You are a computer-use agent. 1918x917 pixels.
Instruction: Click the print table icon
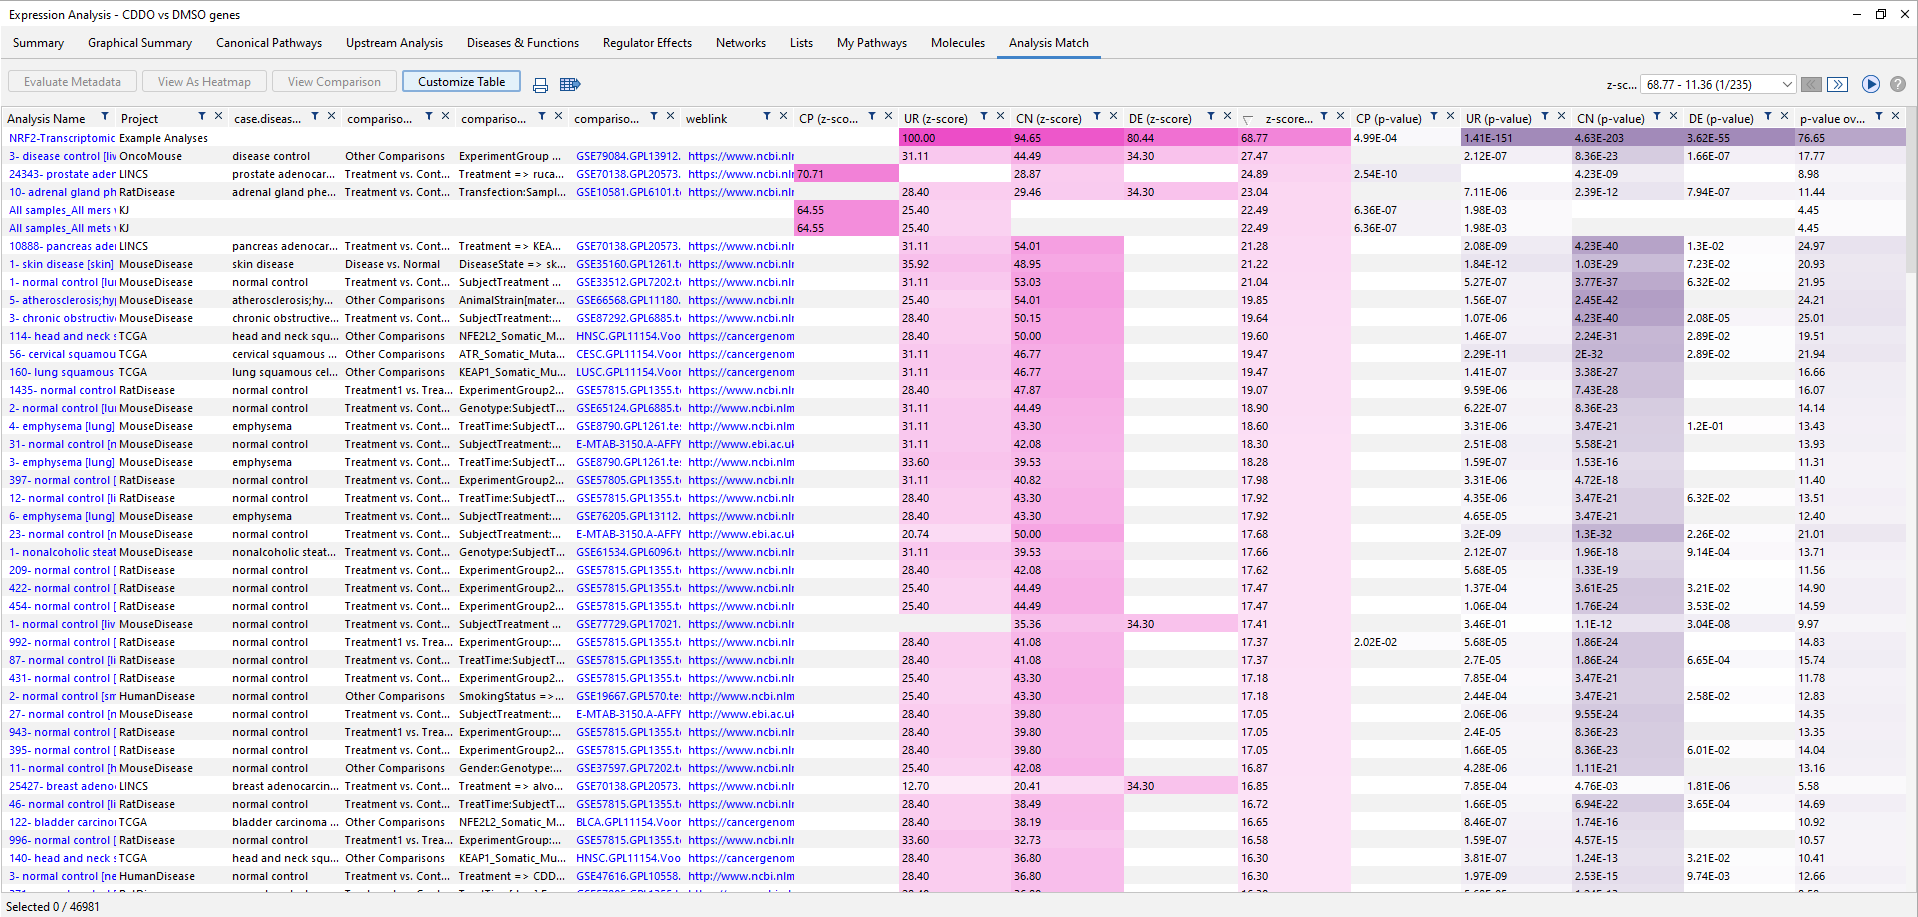pos(540,85)
